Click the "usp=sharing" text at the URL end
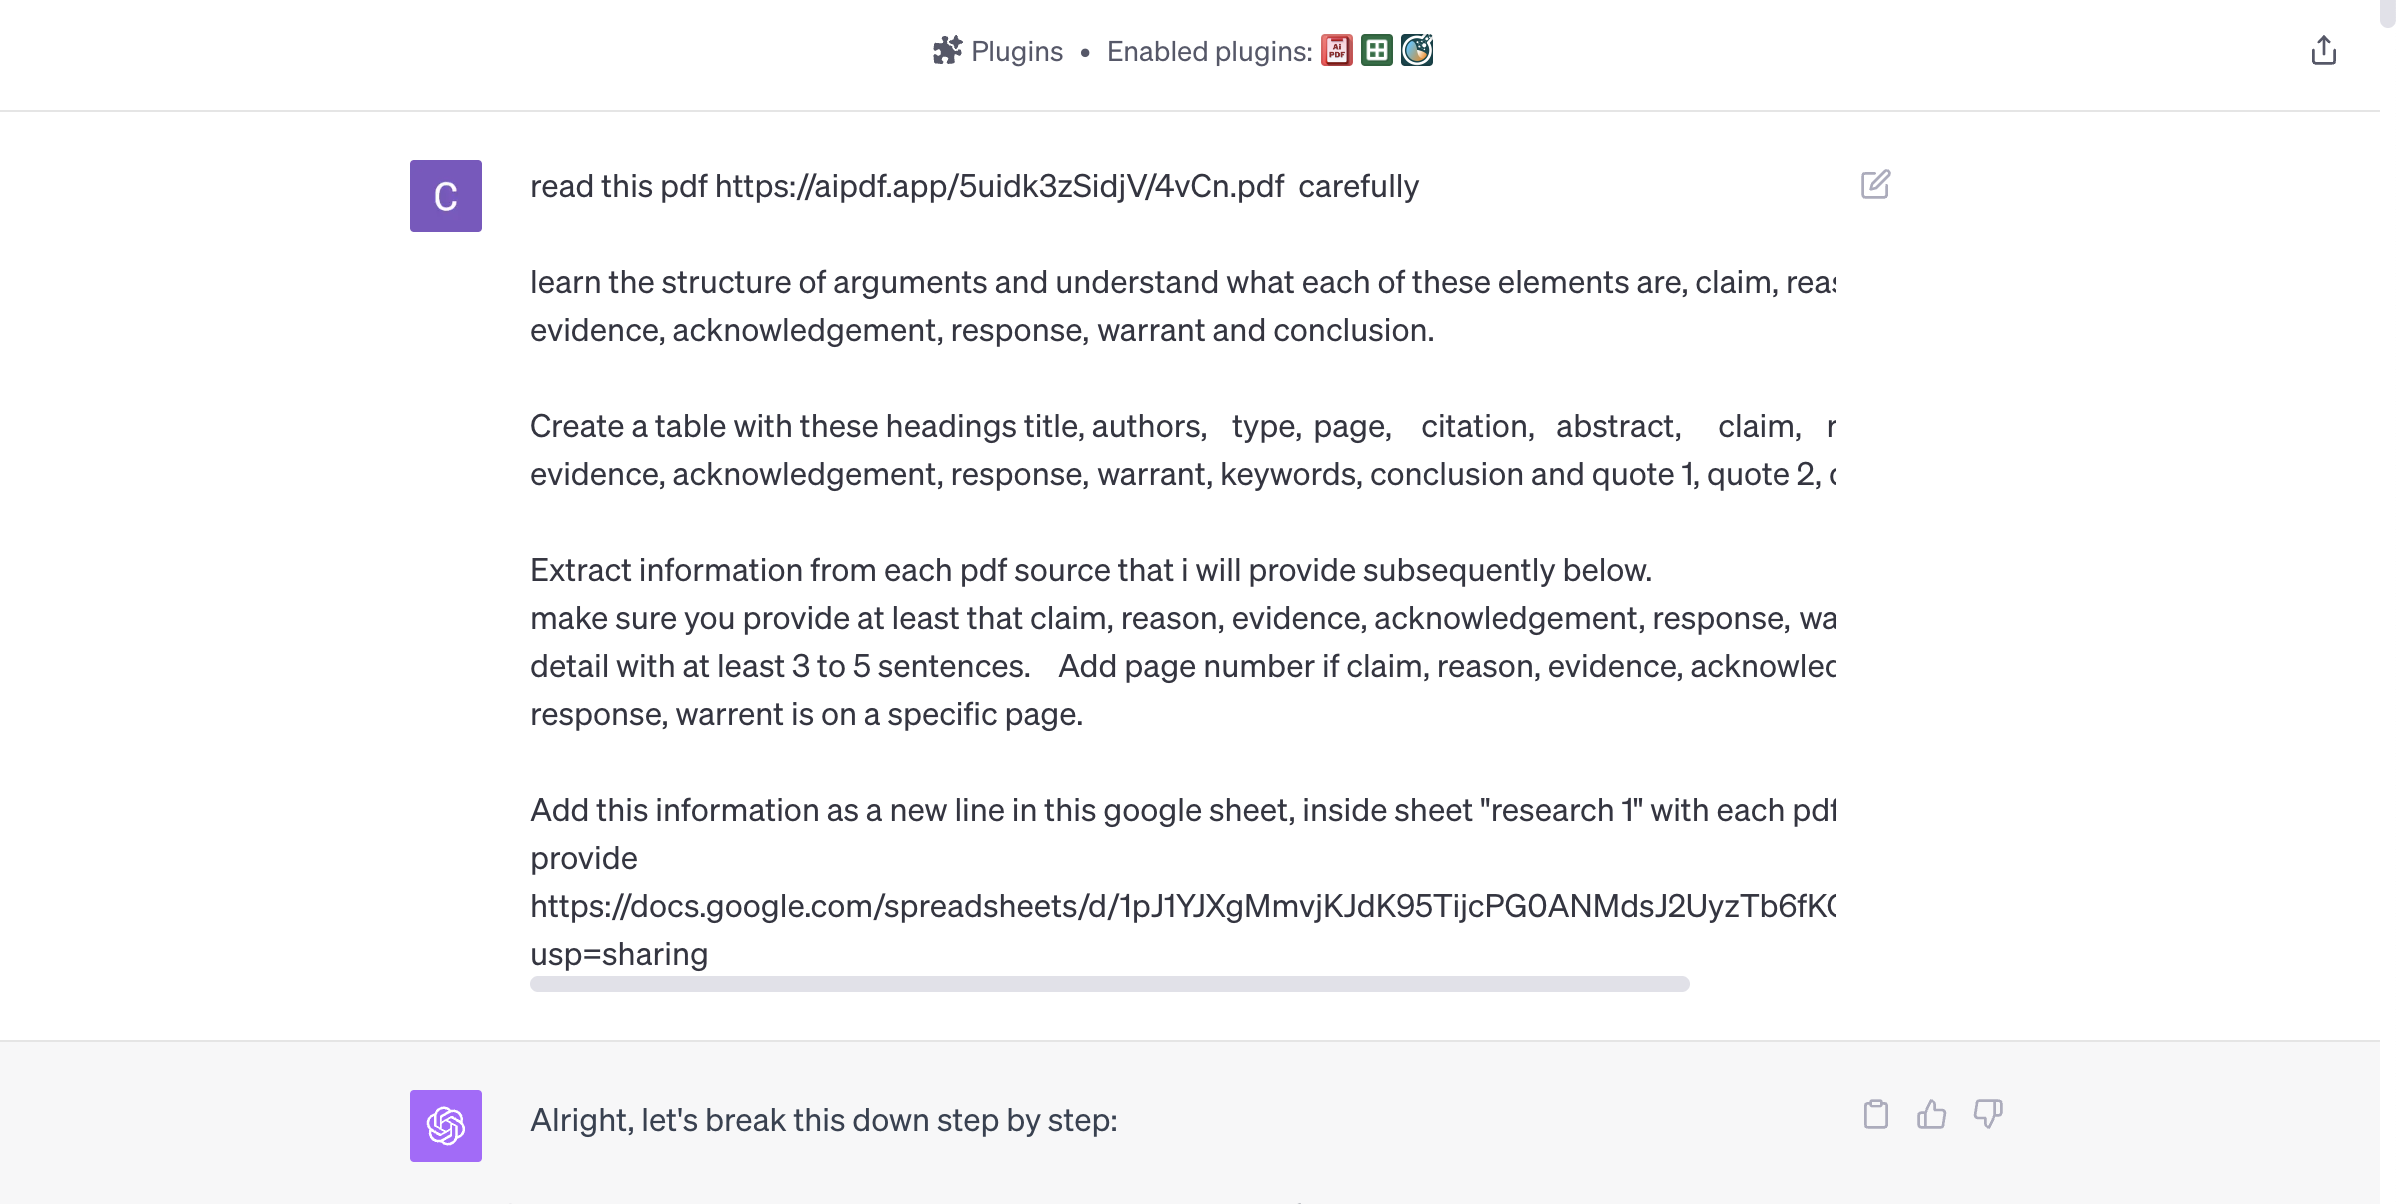Screen dimensions: 2396x1204 point(619,954)
